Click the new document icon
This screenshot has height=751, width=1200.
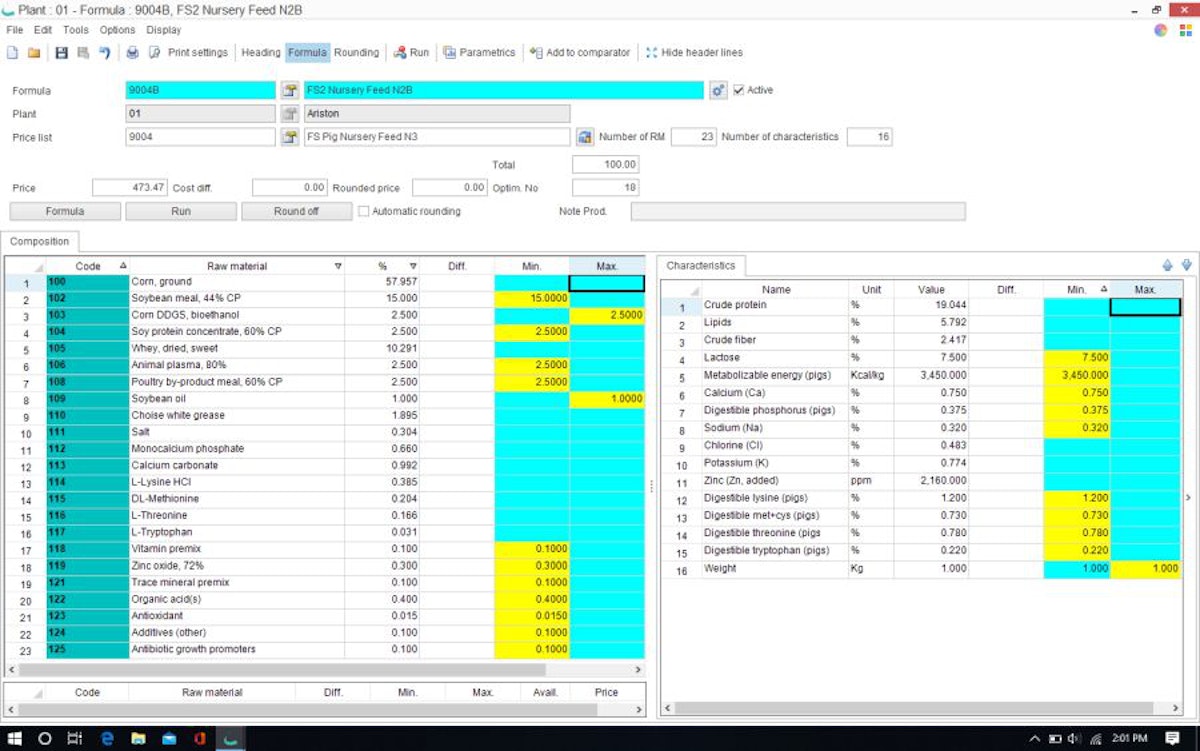click(13, 53)
